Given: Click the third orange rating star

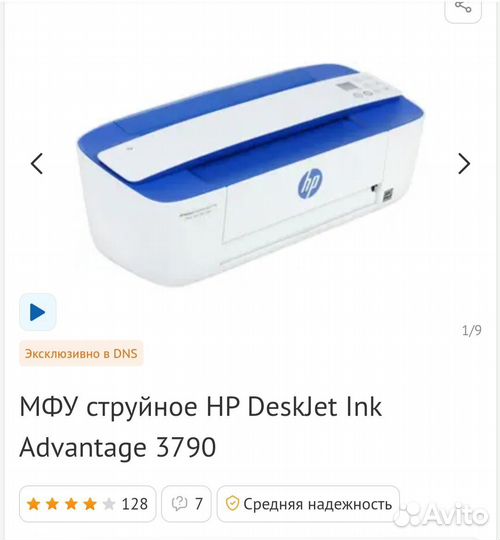Looking at the screenshot, I should 71,504.
